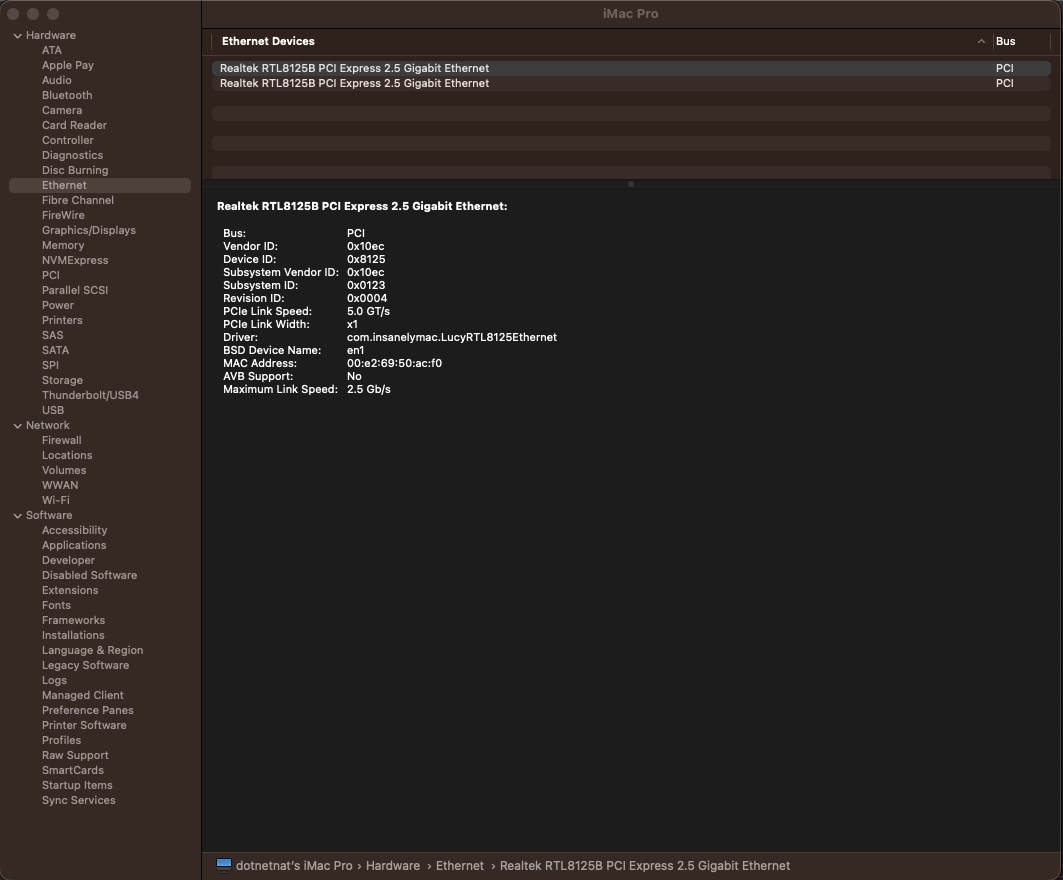
Task: Open Logs under Software
Action: tap(54, 681)
